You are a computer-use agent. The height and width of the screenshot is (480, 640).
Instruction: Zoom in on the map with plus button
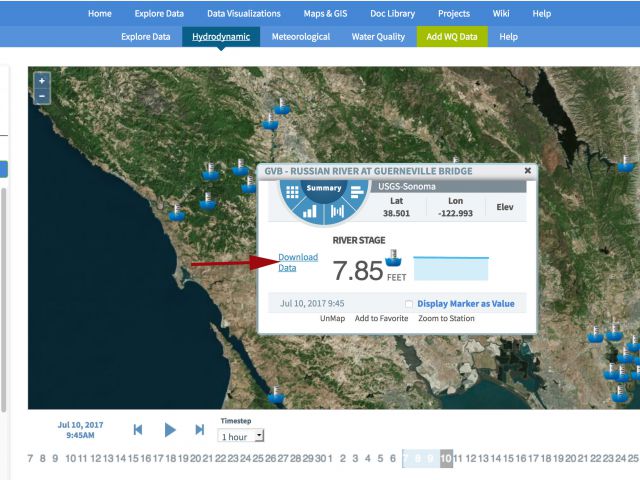tap(42, 81)
